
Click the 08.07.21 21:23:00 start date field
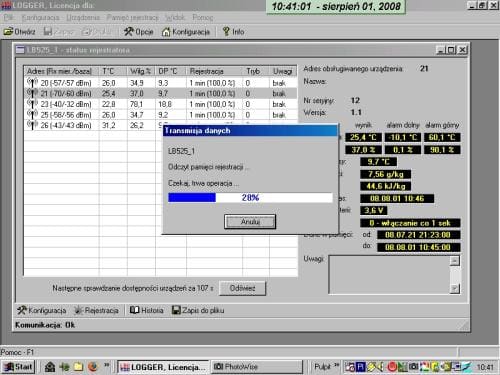click(x=418, y=235)
